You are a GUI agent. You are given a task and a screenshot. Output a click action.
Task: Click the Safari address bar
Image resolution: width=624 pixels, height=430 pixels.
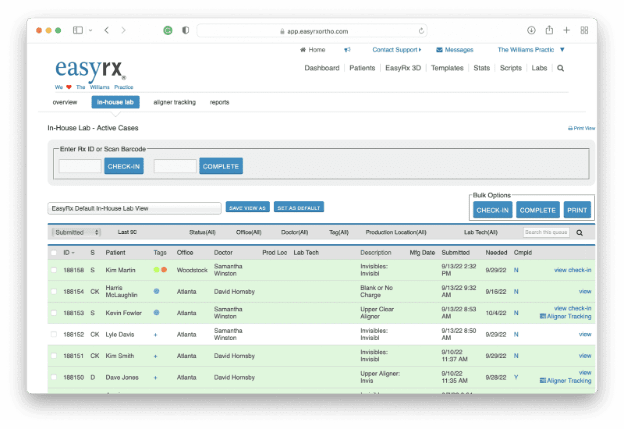(x=312, y=31)
